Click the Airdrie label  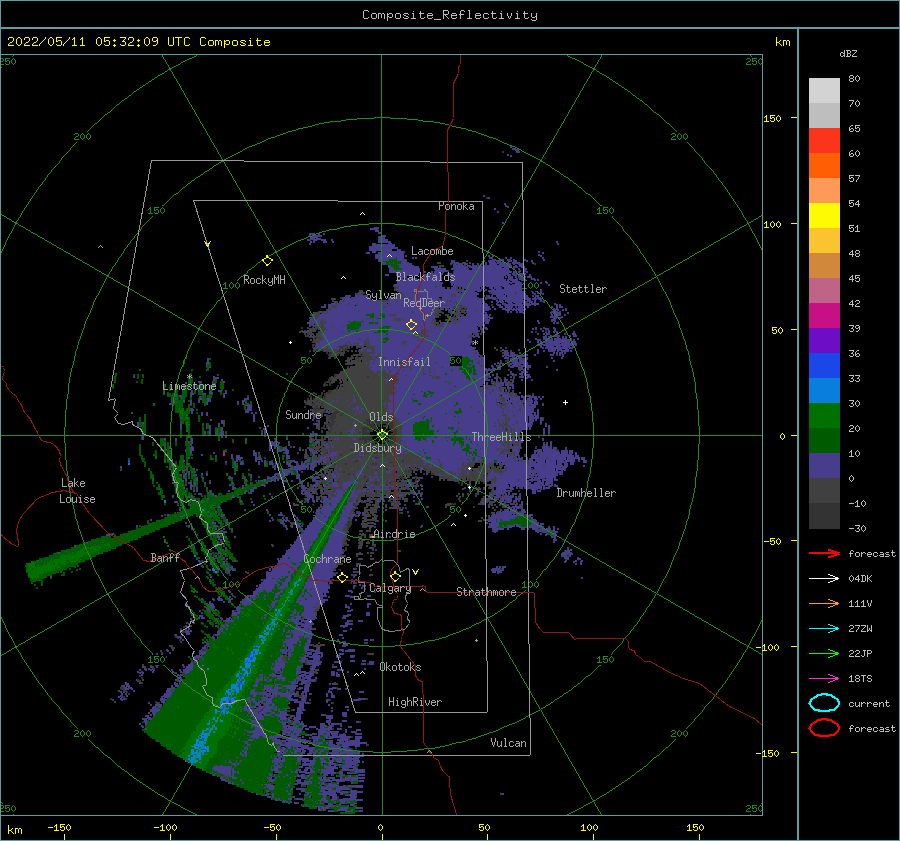394,534
